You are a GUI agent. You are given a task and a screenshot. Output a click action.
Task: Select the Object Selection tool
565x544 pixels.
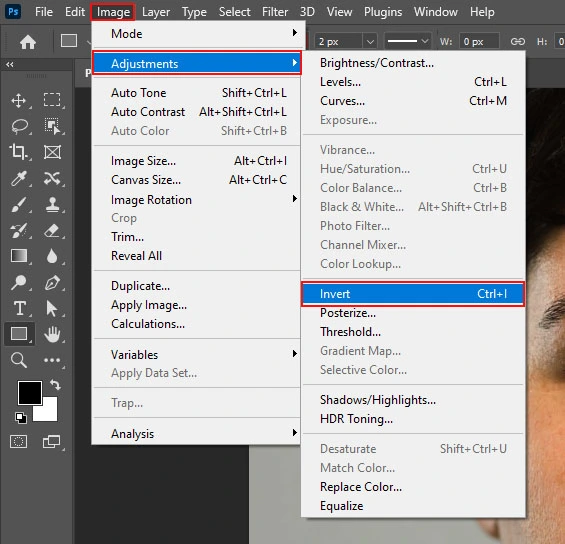(52, 126)
